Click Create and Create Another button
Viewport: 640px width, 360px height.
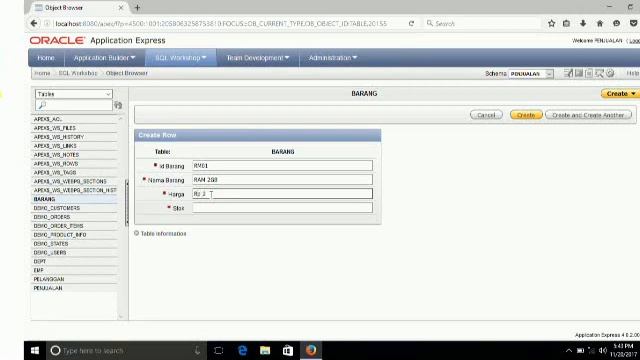588,115
